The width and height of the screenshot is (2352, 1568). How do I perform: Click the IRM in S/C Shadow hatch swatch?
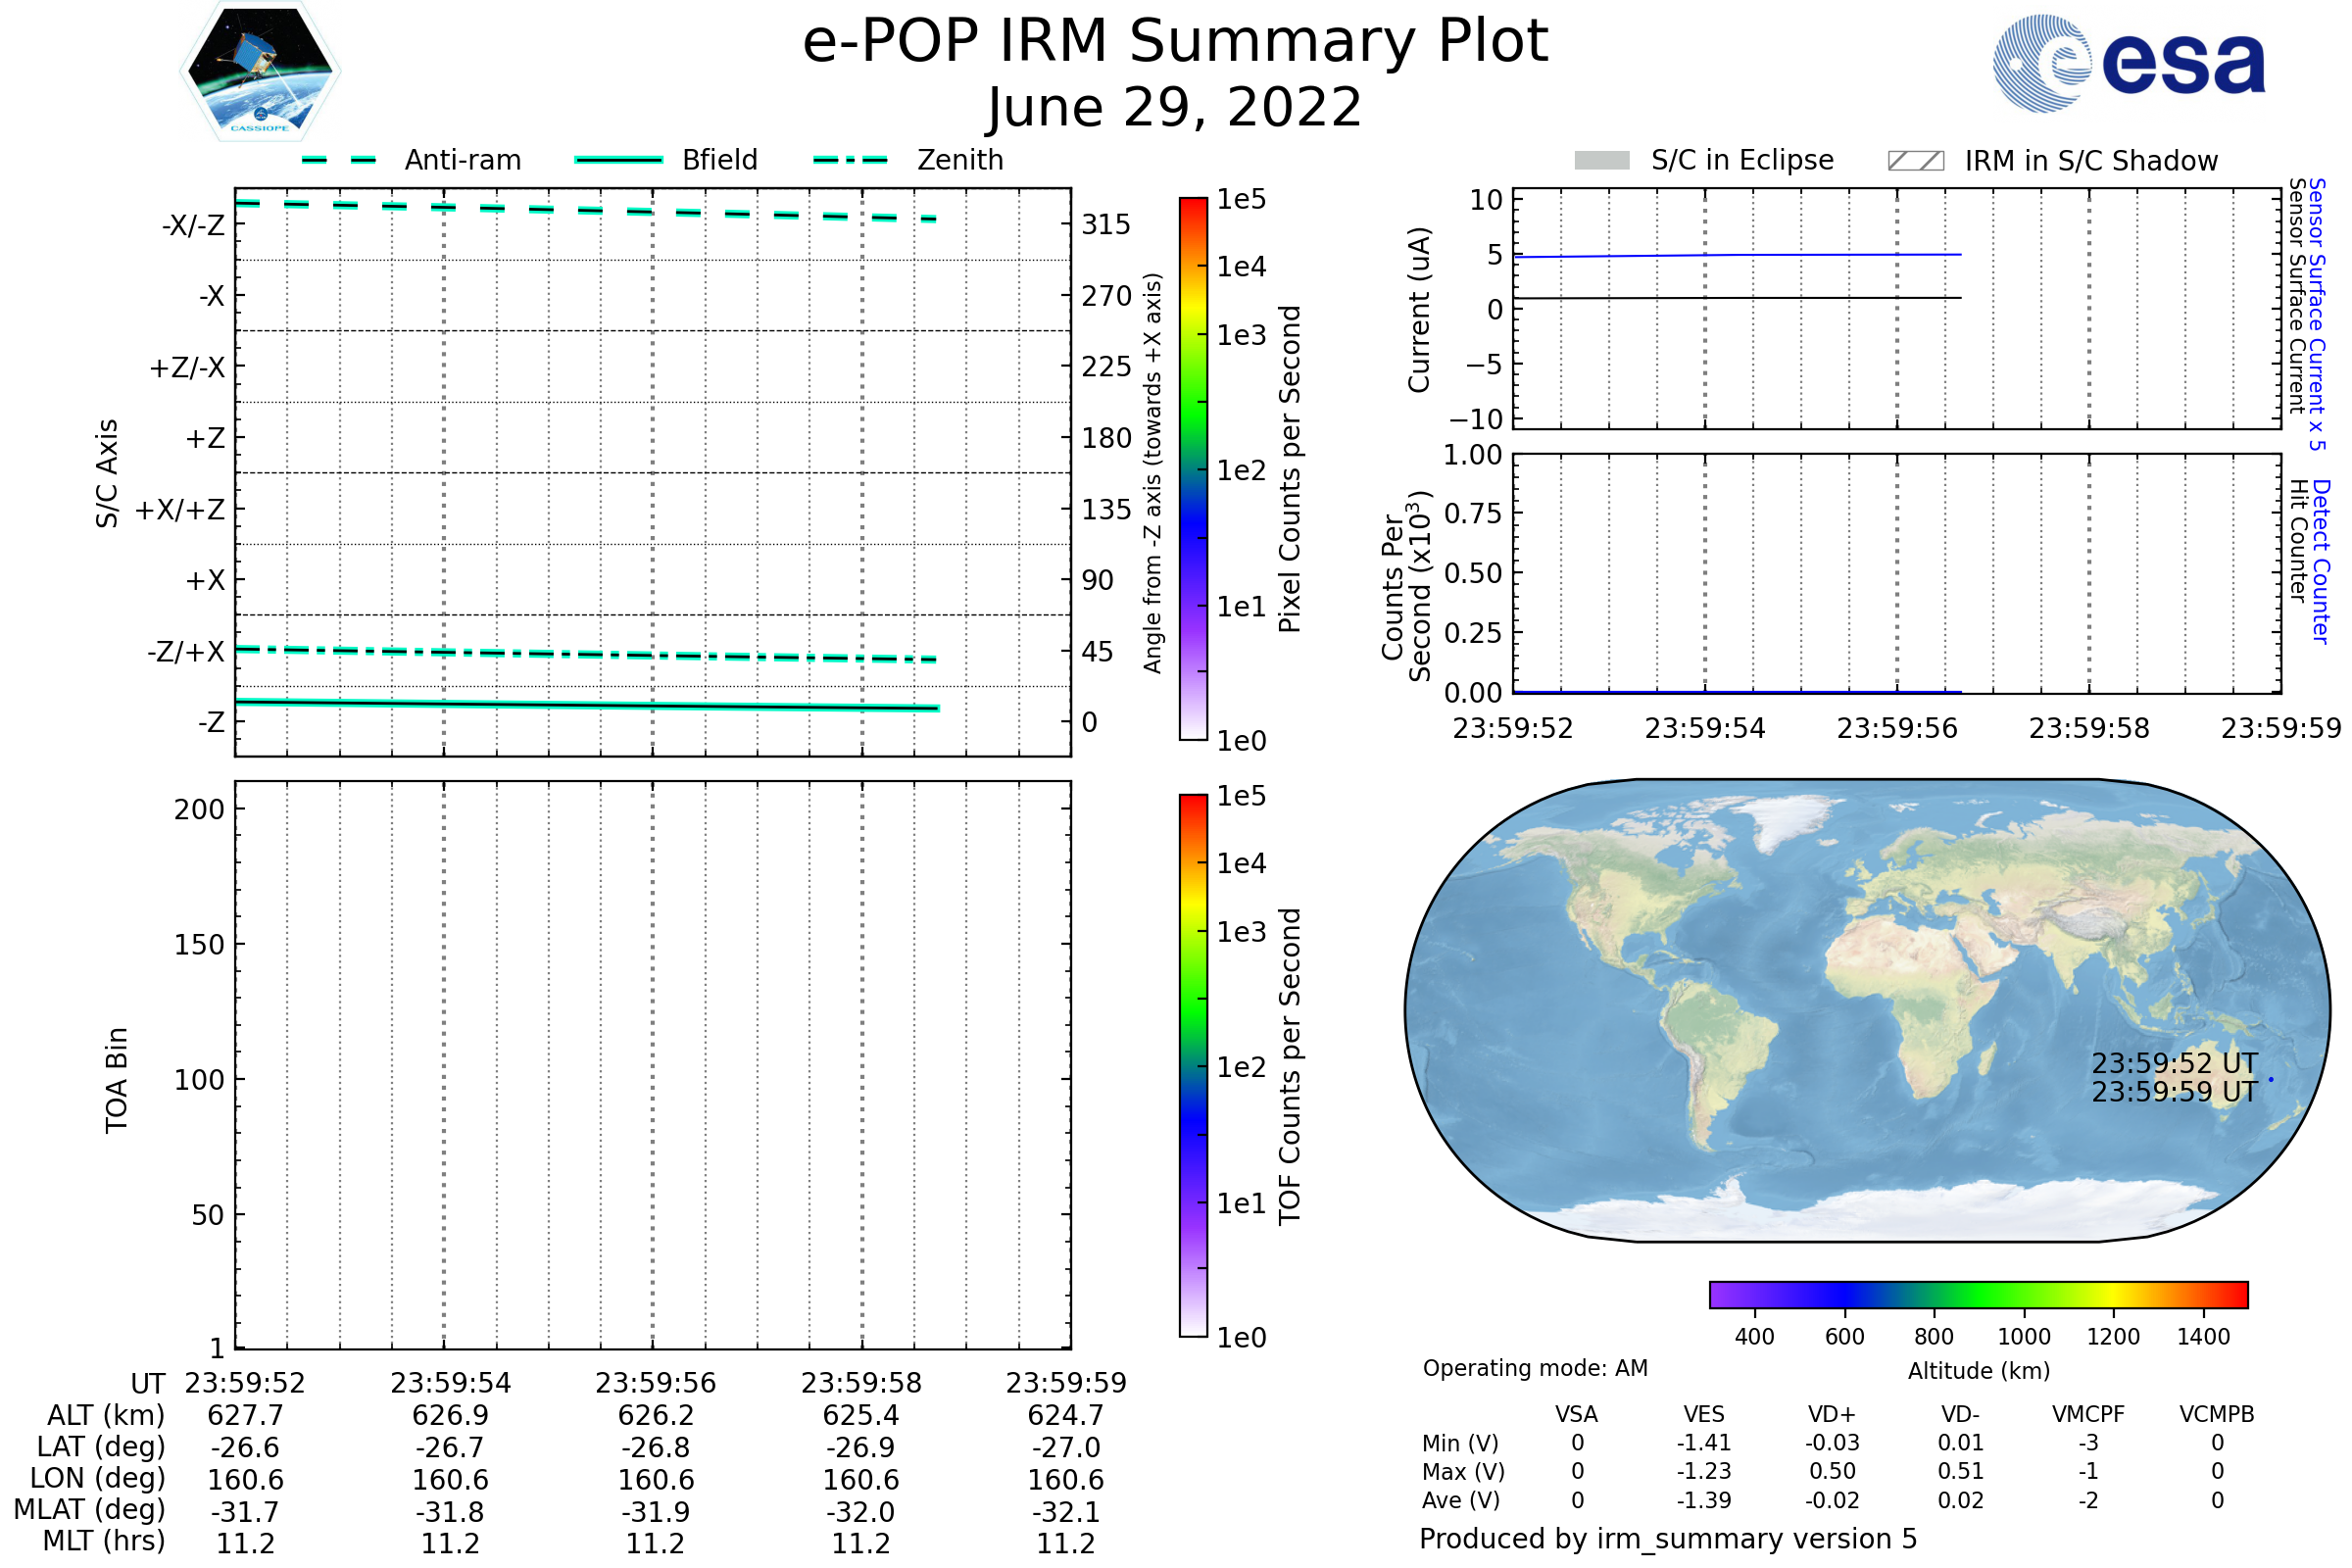[x=1915, y=161]
